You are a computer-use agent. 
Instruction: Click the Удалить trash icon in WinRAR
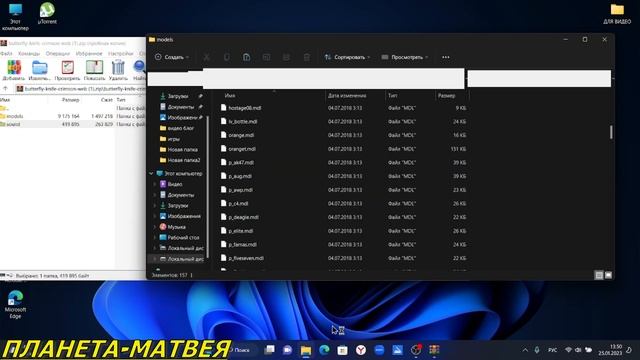(118, 70)
